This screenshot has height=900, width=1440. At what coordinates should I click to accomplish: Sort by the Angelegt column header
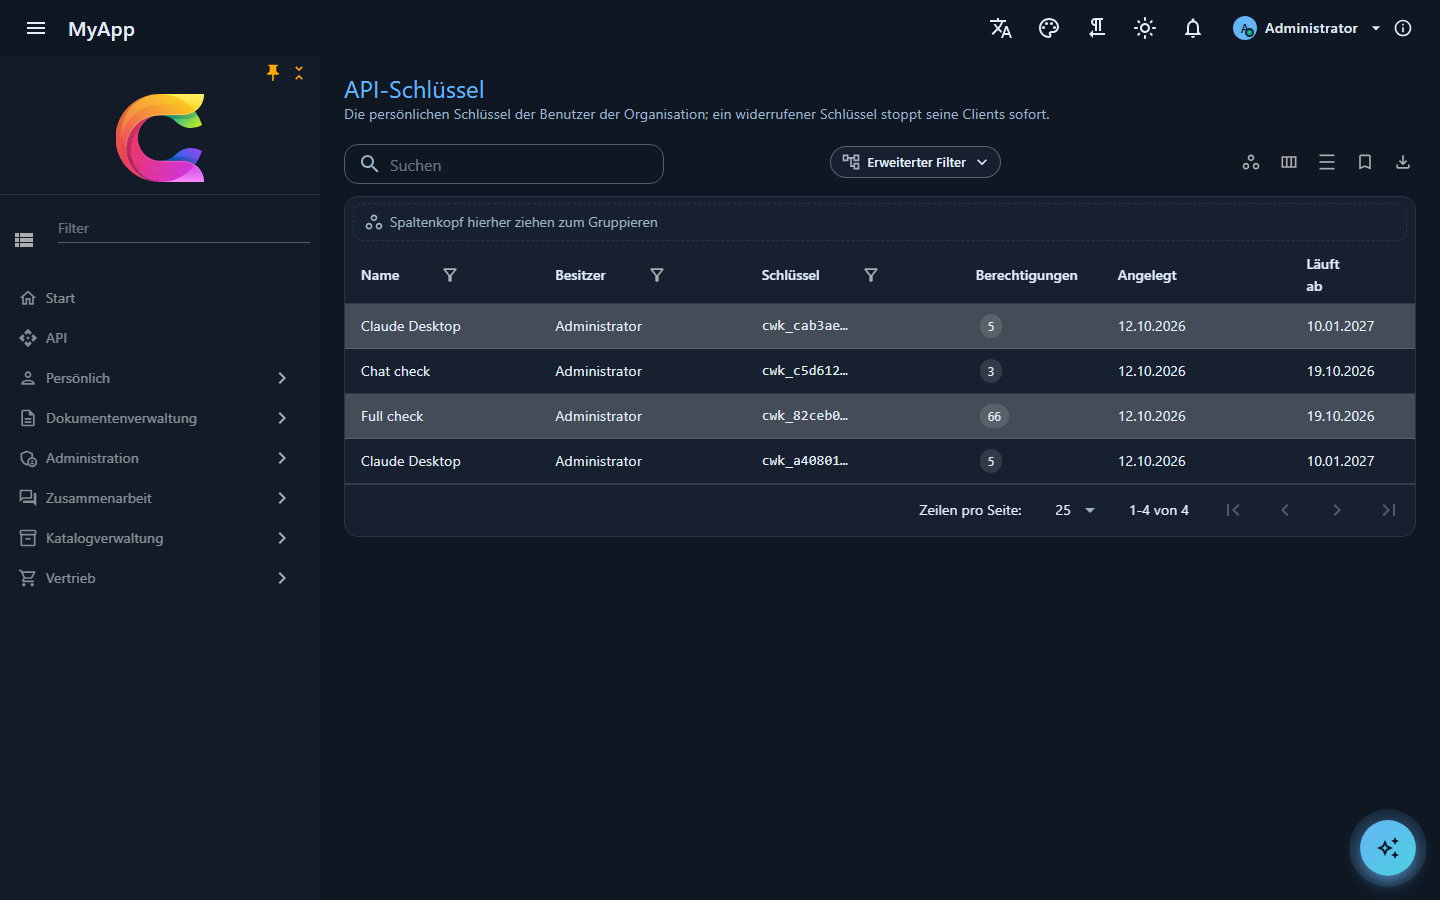tap(1147, 275)
